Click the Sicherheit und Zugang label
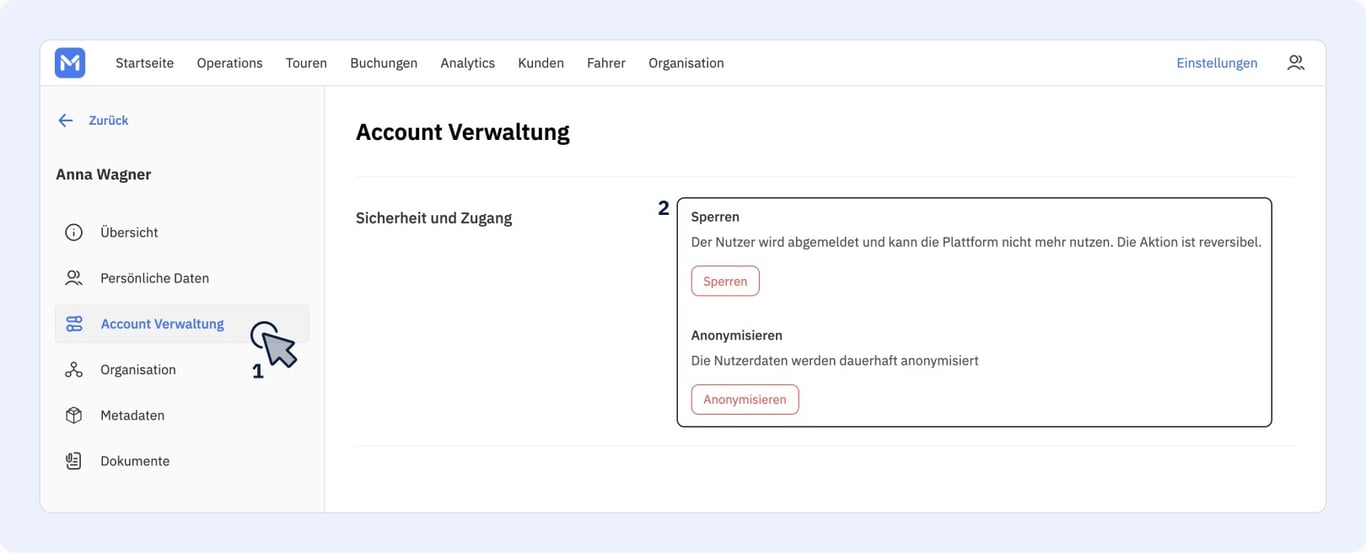Image resolution: width=1366 pixels, height=553 pixels. tap(434, 218)
